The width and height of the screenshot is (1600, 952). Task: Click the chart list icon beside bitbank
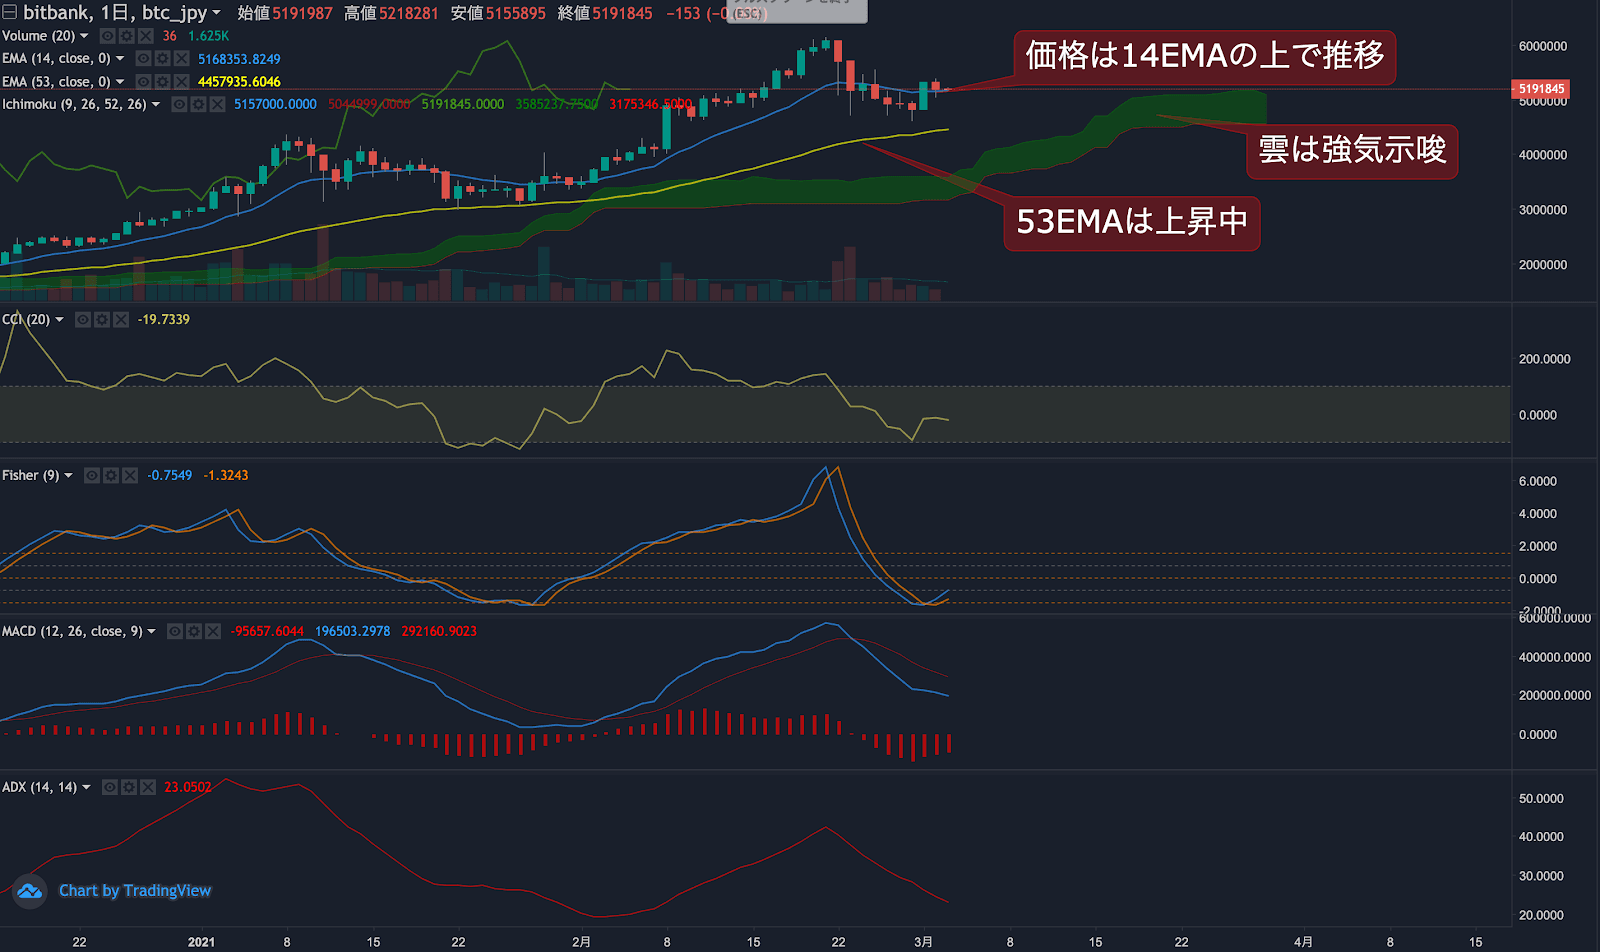pyautogui.click(x=10, y=13)
